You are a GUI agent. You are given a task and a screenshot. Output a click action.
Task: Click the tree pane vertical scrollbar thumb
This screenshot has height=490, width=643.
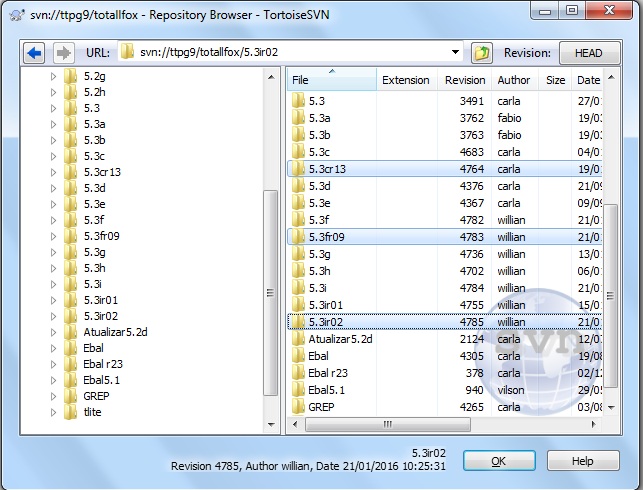point(270,293)
